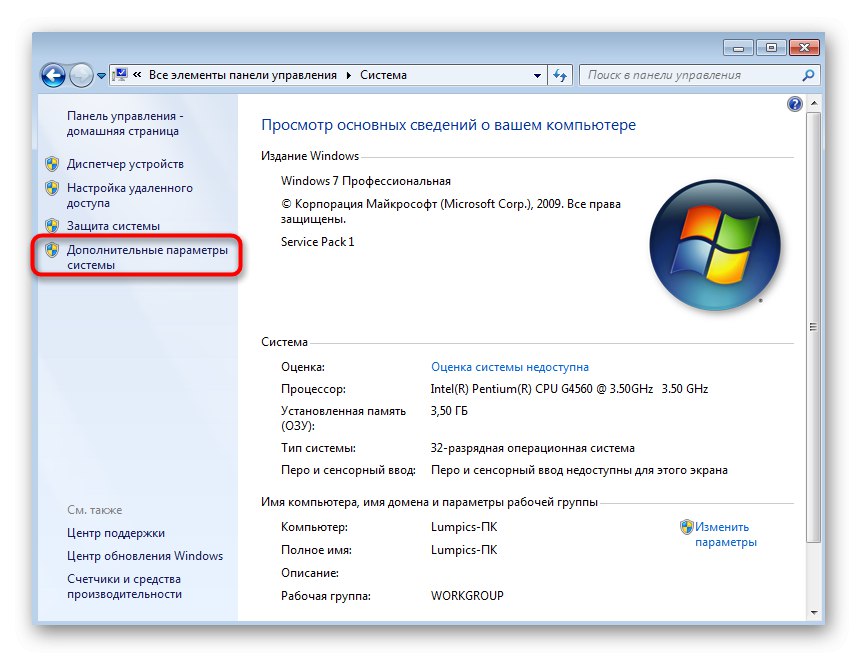Click shield icon beside 'Защита системы'
Viewport: 857px width, 657px height.
[52, 225]
